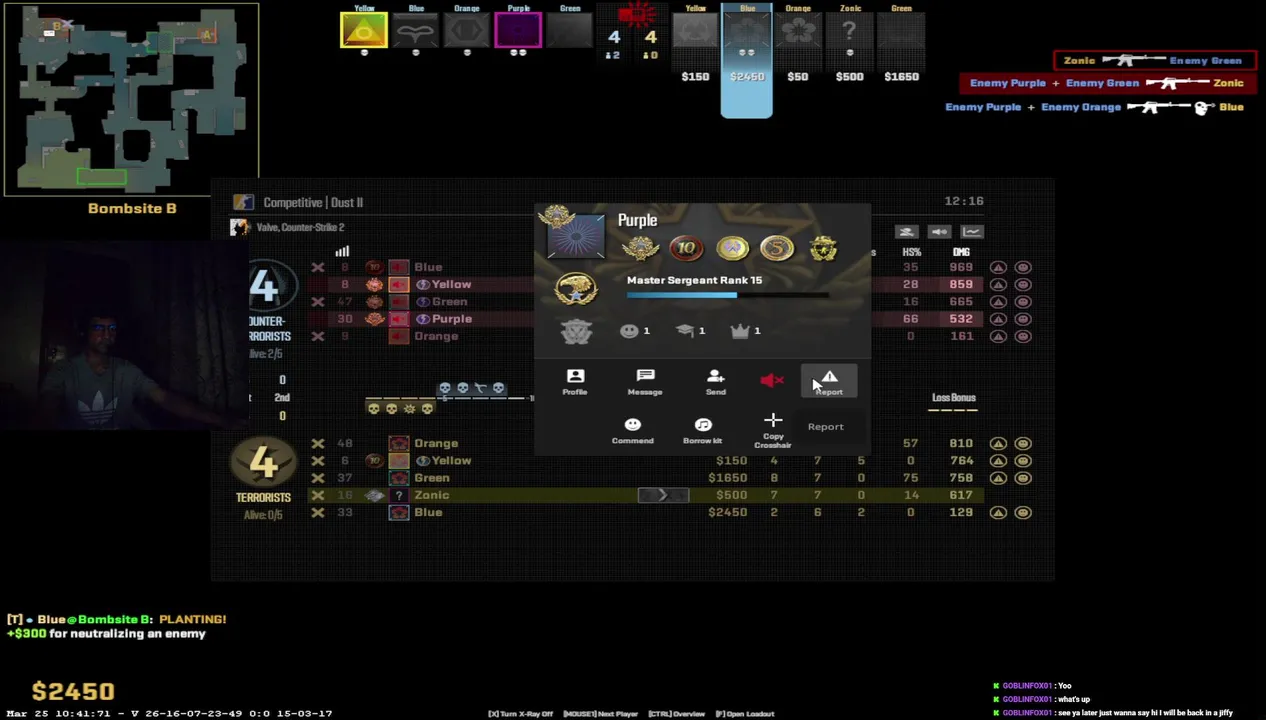This screenshot has width=1266, height=720.
Task: Click the ping signal bars column icon
Action: click(x=342, y=251)
